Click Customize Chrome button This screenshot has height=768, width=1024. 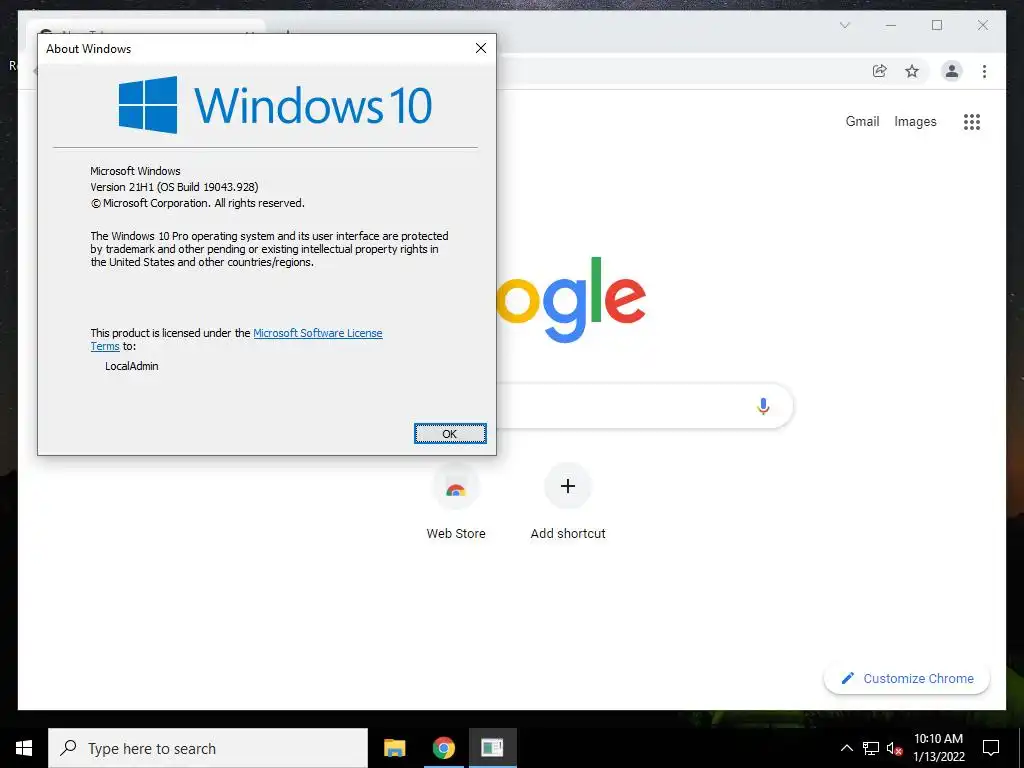(x=907, y=679)
